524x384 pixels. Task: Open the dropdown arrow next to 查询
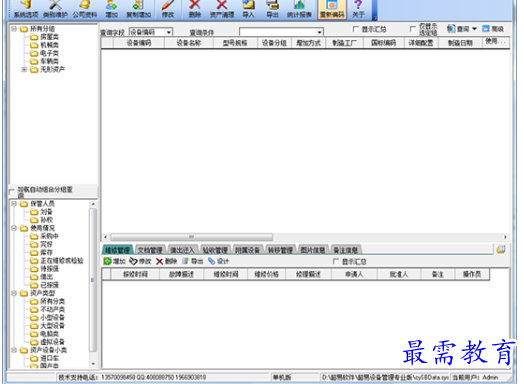point(474,29)
